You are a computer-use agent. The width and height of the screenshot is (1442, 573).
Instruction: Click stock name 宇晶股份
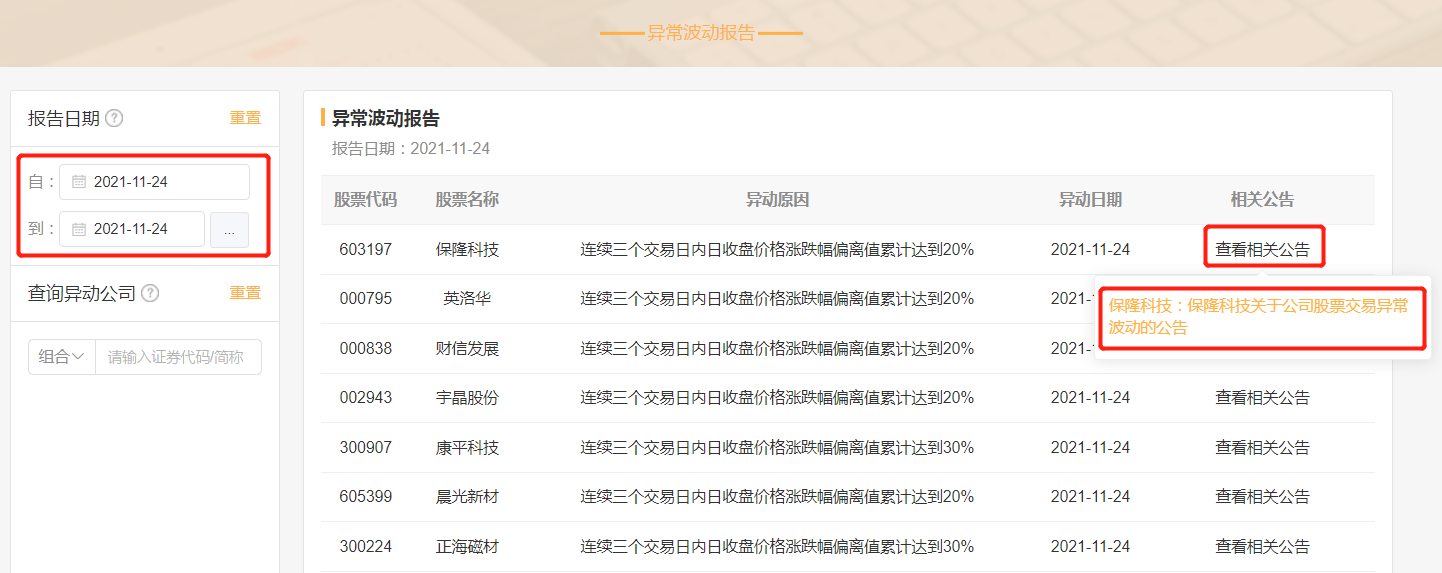click(x=467, y=398)
